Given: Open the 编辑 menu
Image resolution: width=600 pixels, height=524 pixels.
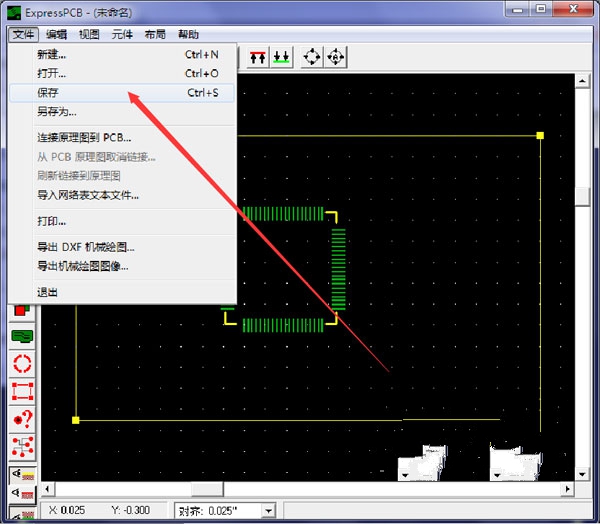Looking at the screenshot, I should [x=56, y=34].
